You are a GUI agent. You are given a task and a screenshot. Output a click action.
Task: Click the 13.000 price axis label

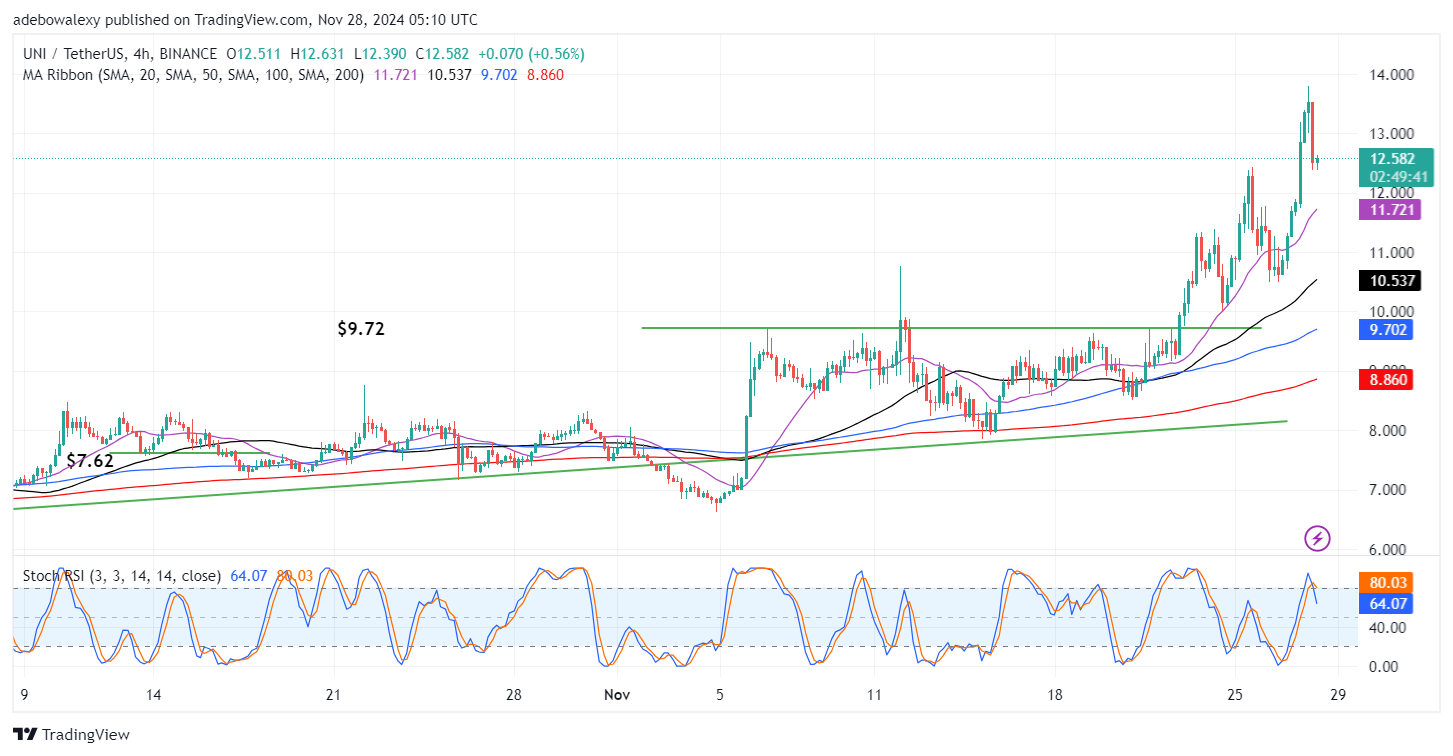(1392, 134)
